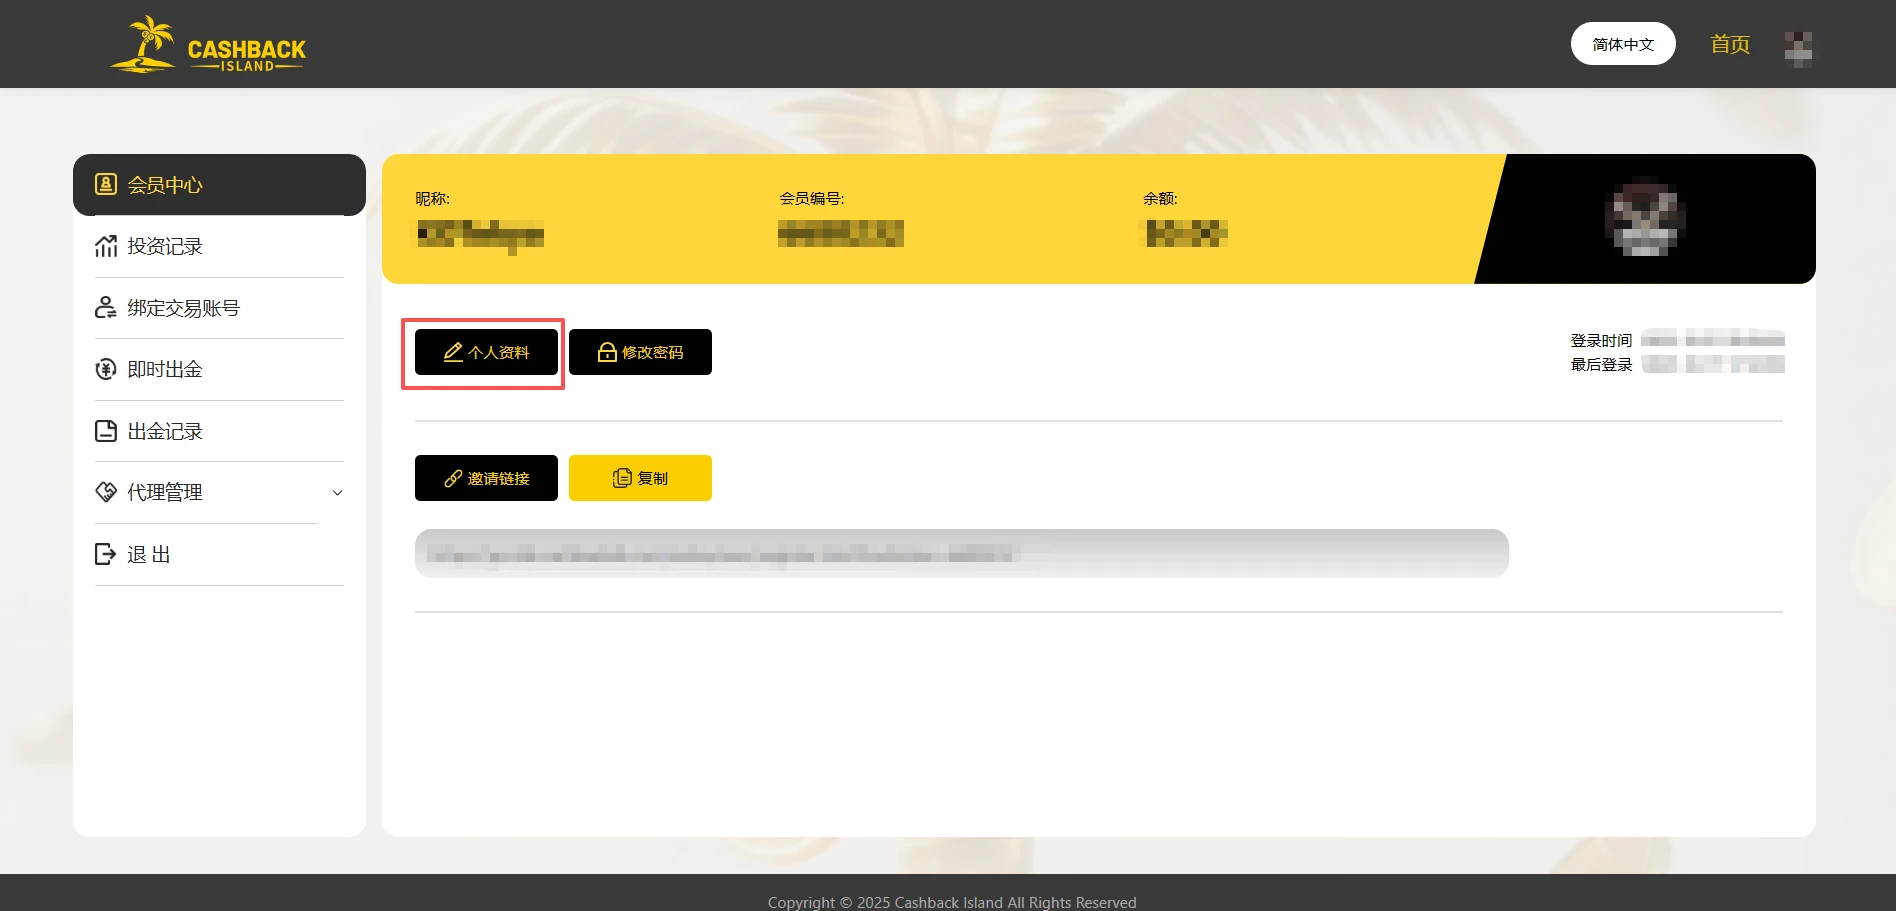Click the 复制 button to copy link
This screenshot has height=911, width=1896.
coord(640,478)
